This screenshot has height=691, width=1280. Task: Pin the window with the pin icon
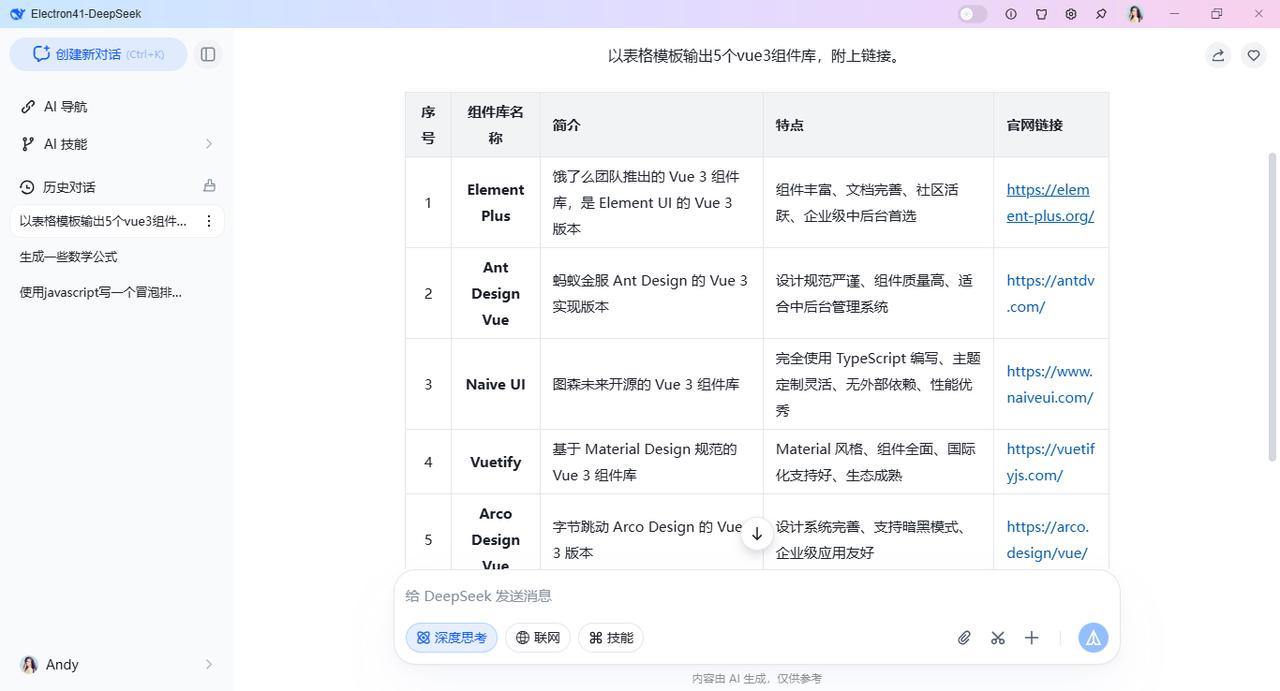(1101, 14)
